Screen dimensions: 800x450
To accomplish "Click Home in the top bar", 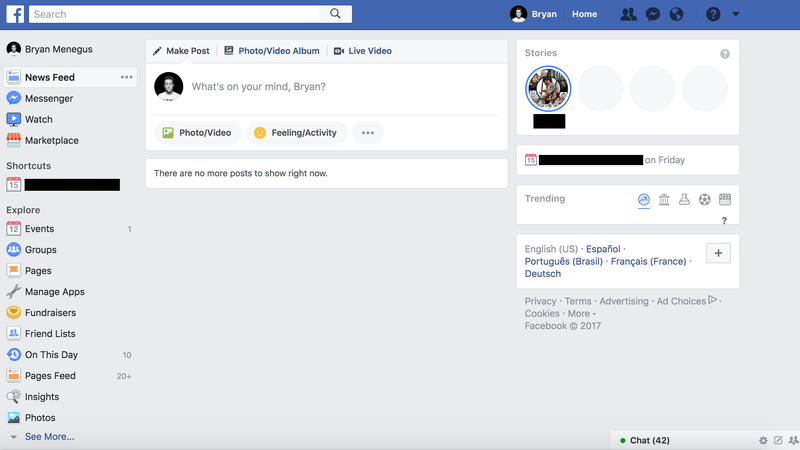I will tap(584, 14).
